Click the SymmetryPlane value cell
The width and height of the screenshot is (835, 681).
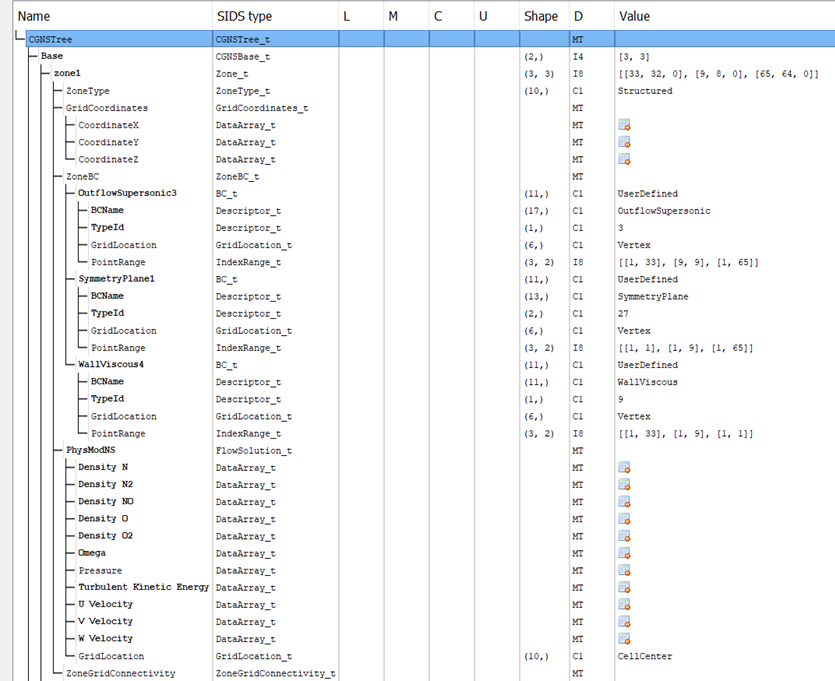pos(653,297)
